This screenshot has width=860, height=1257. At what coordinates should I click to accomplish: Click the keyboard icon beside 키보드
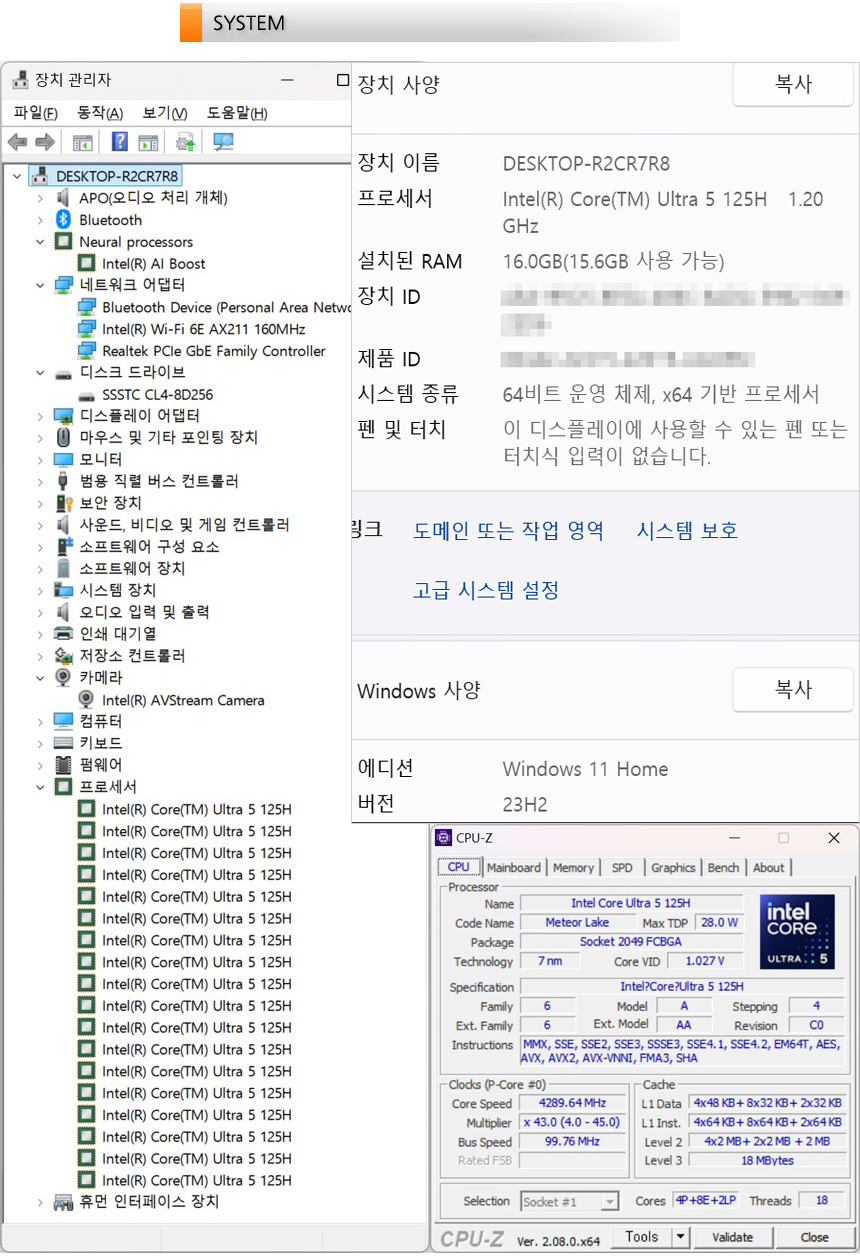pos(63,744)
